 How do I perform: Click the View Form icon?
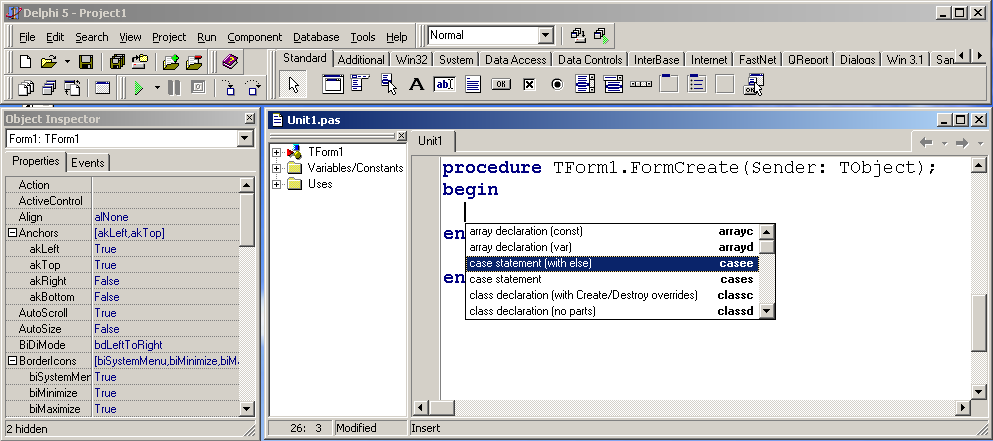click(49, 87)
